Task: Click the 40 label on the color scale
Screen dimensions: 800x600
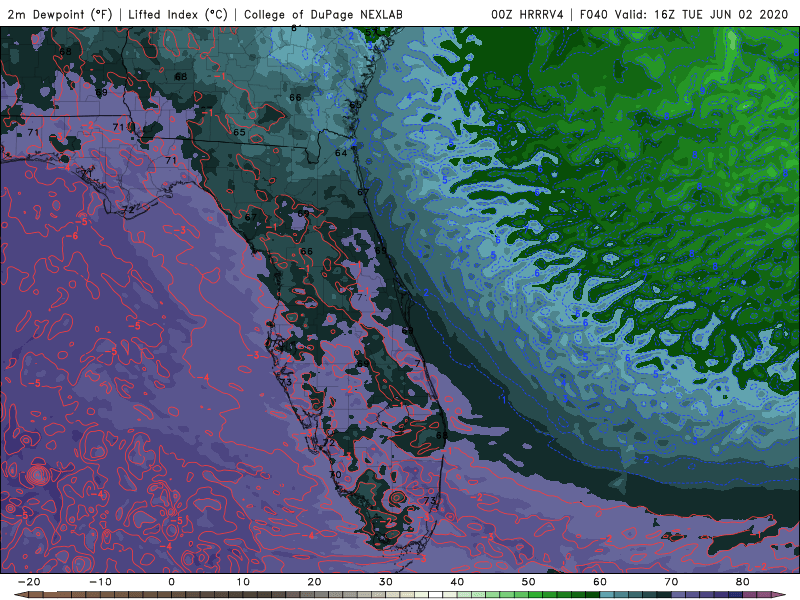Action: click(457, 582)
